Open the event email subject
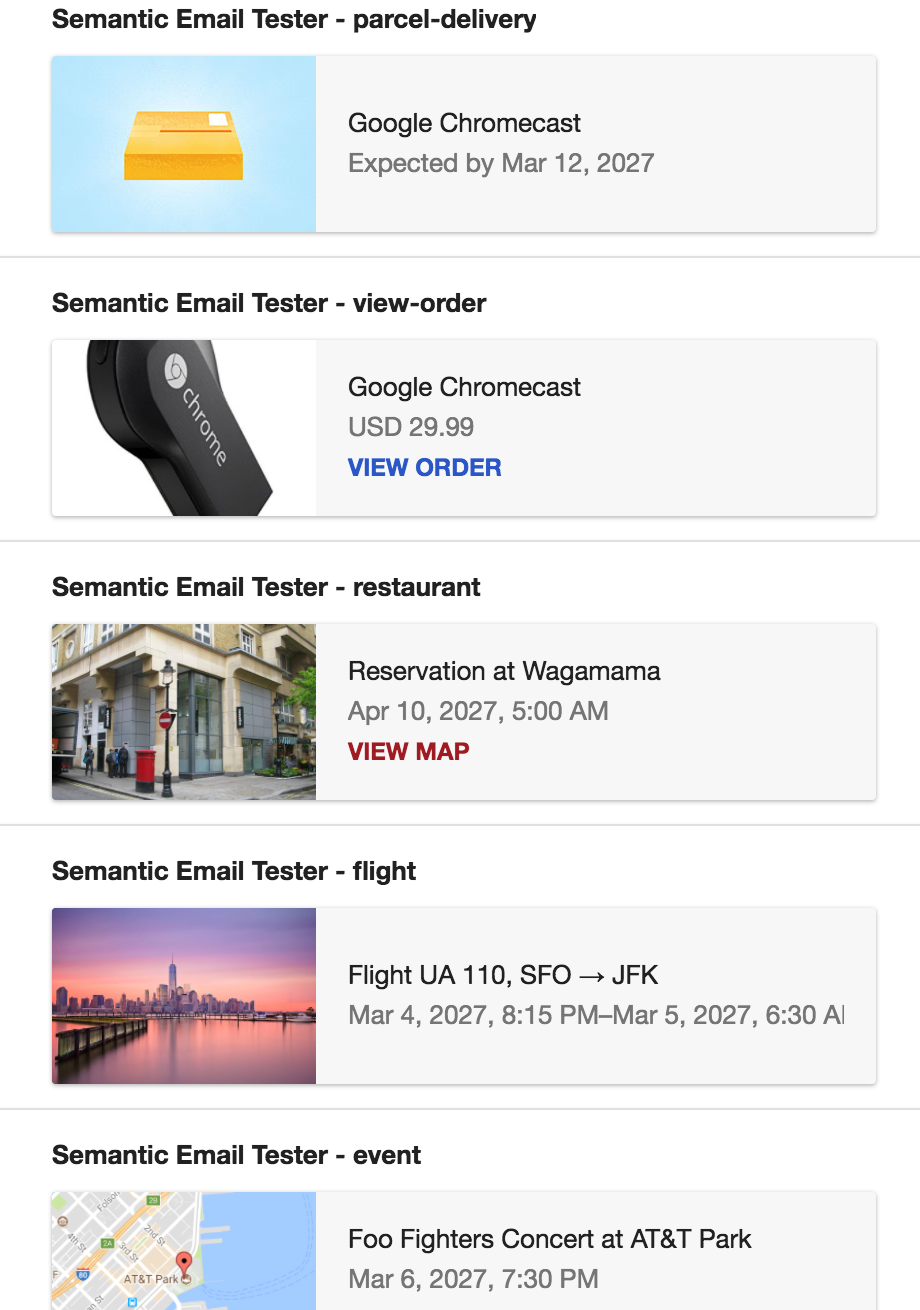This screenshot has width=920, height=1310. tap(237, 1155)
